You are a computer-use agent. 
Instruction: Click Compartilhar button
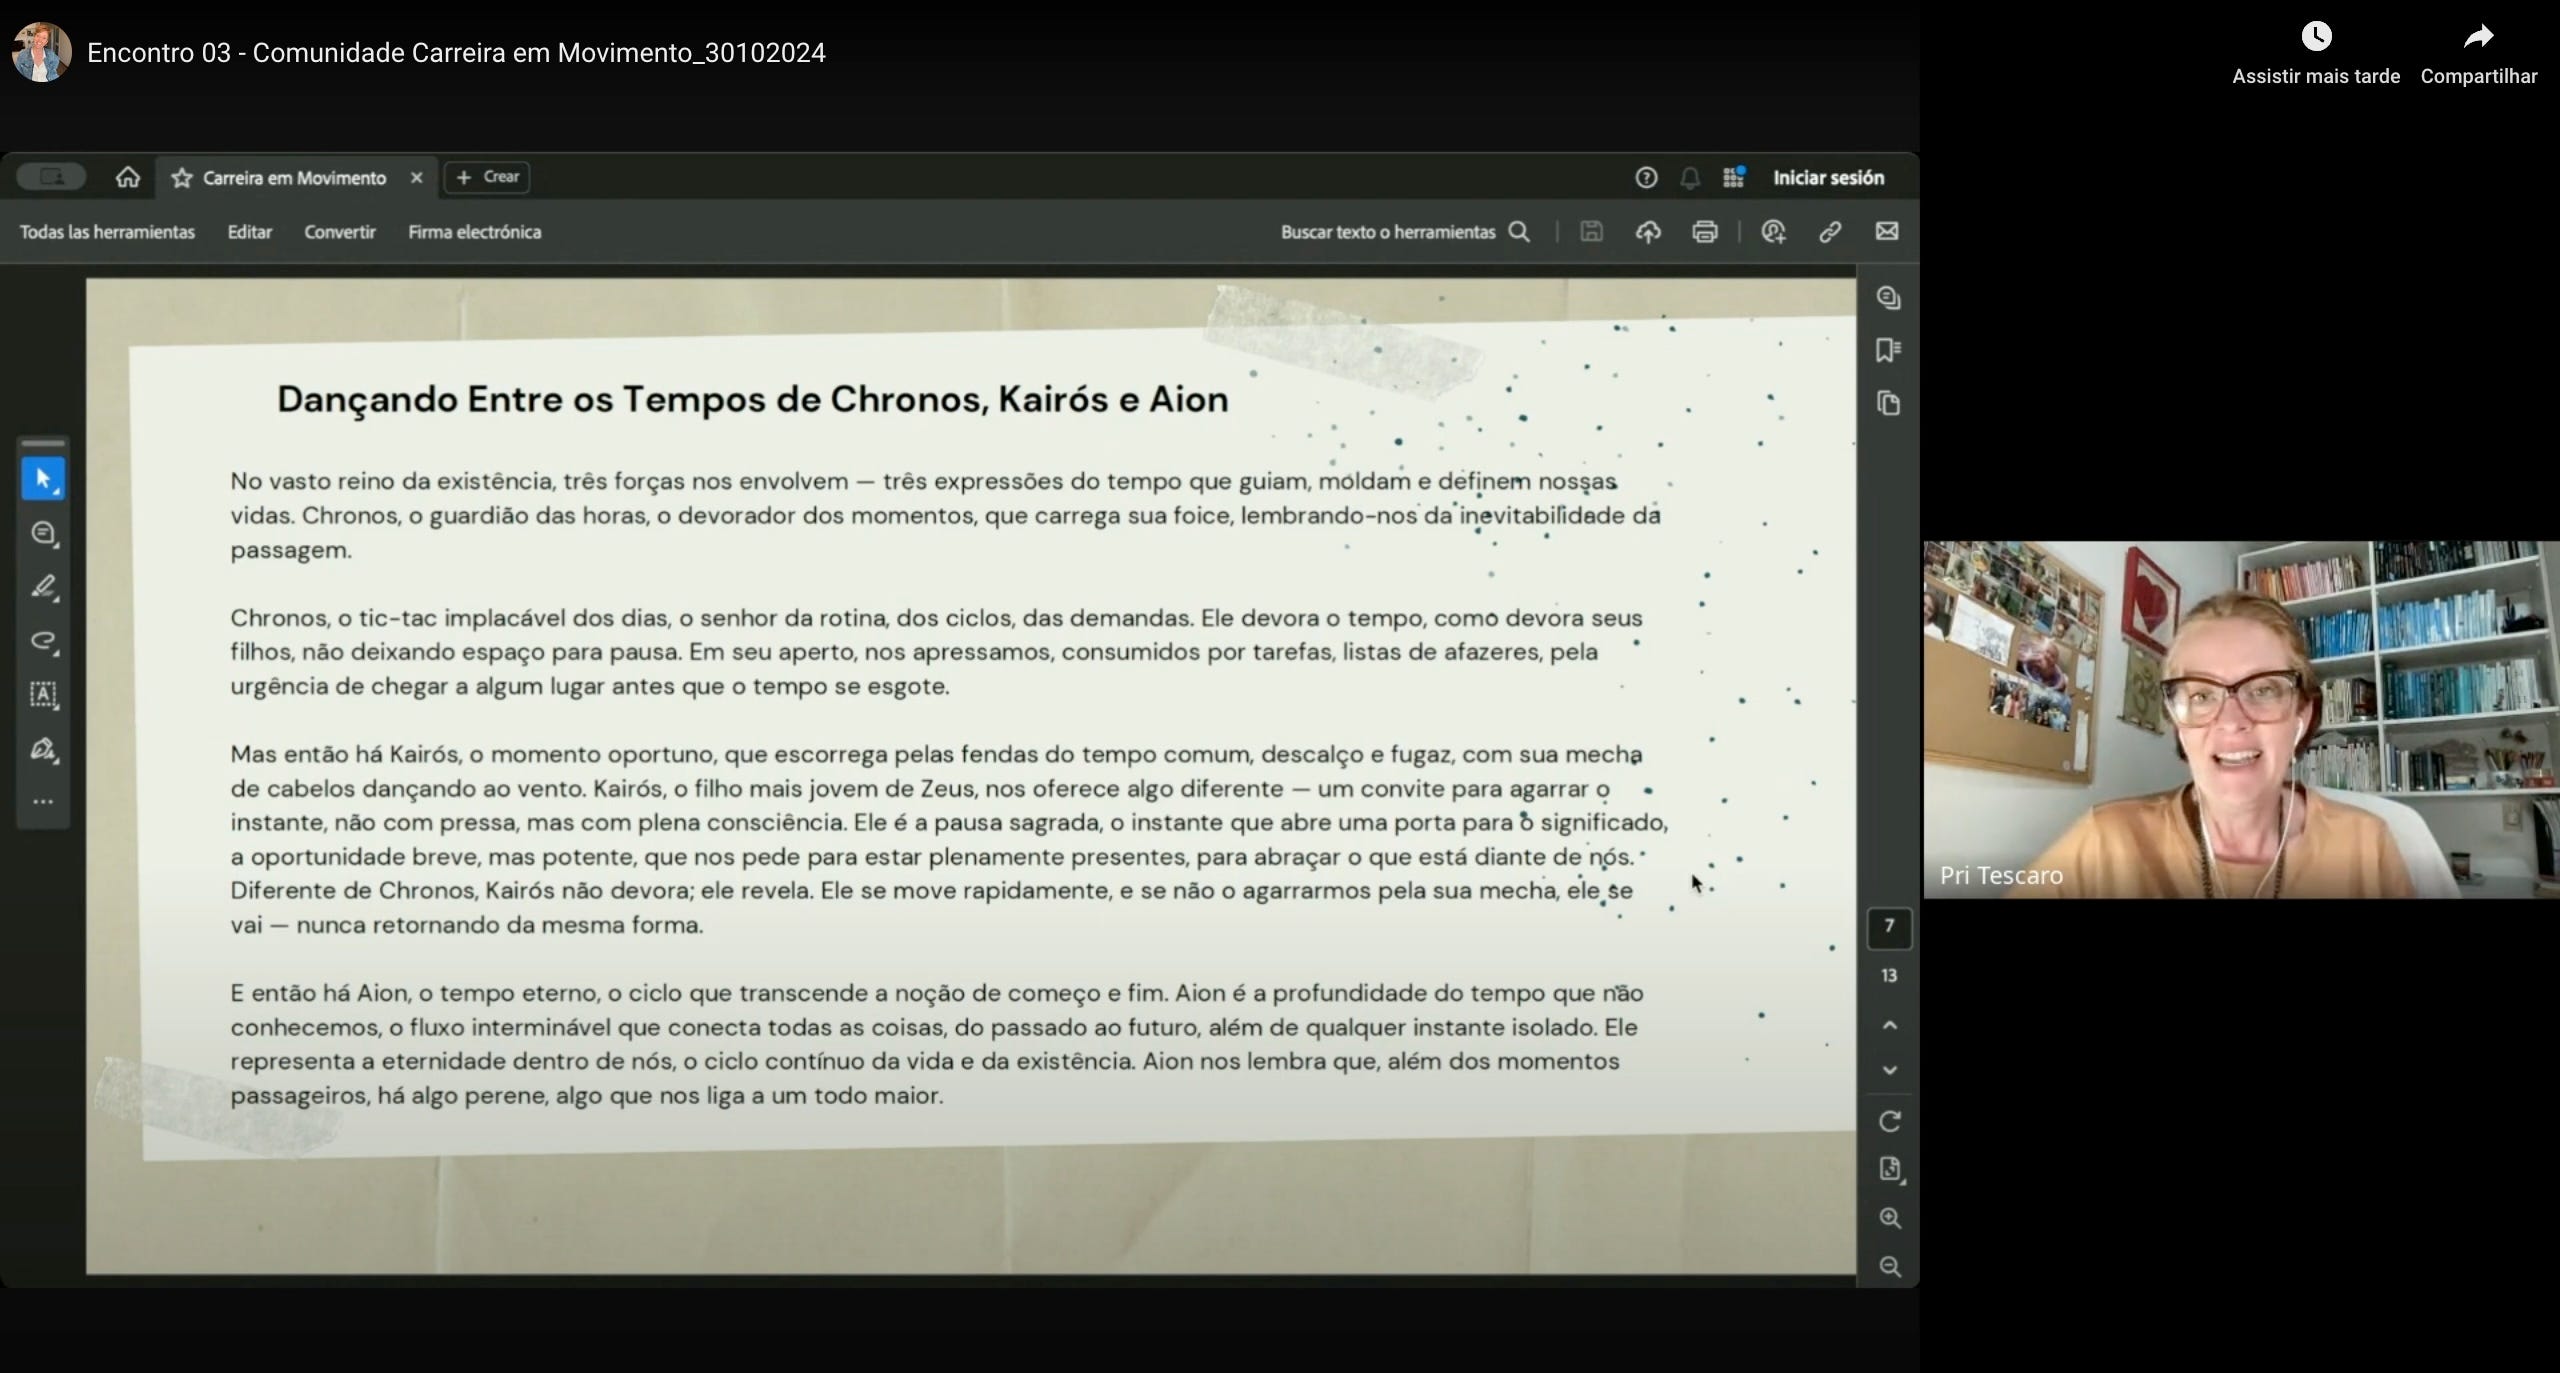coord(2479,54)
